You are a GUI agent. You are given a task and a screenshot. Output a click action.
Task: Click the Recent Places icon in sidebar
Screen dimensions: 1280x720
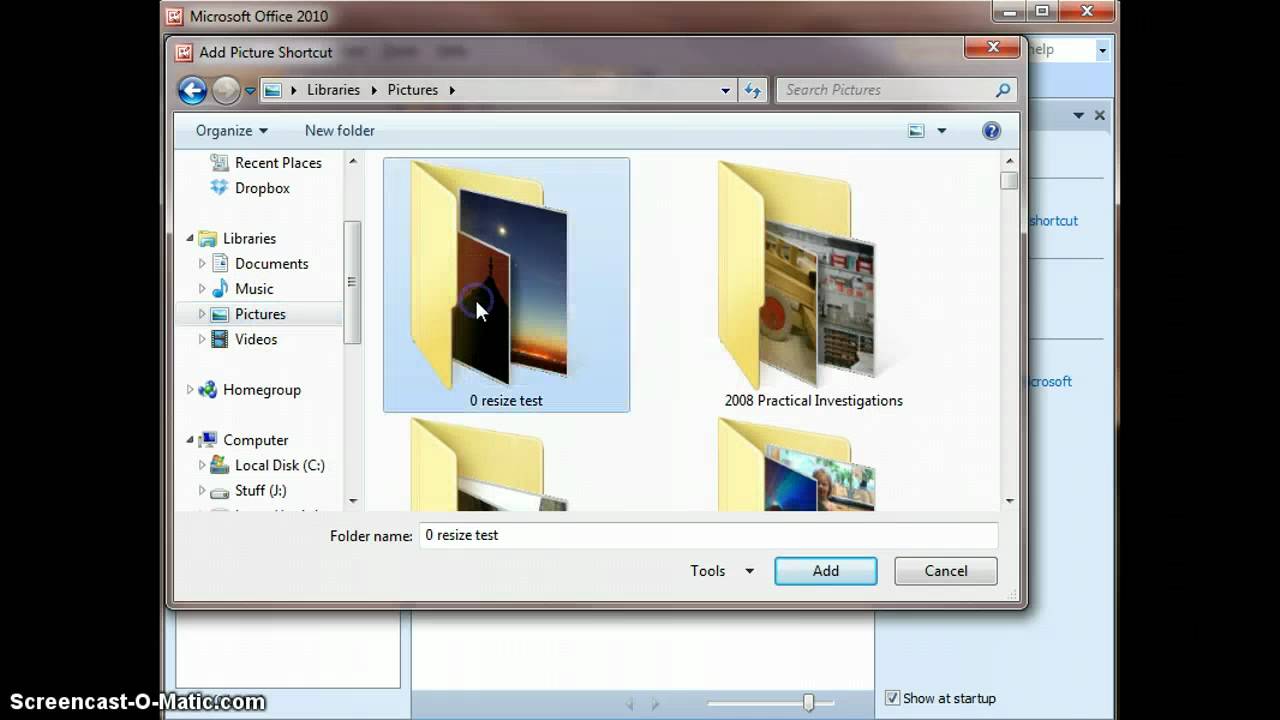coord(219,163)
